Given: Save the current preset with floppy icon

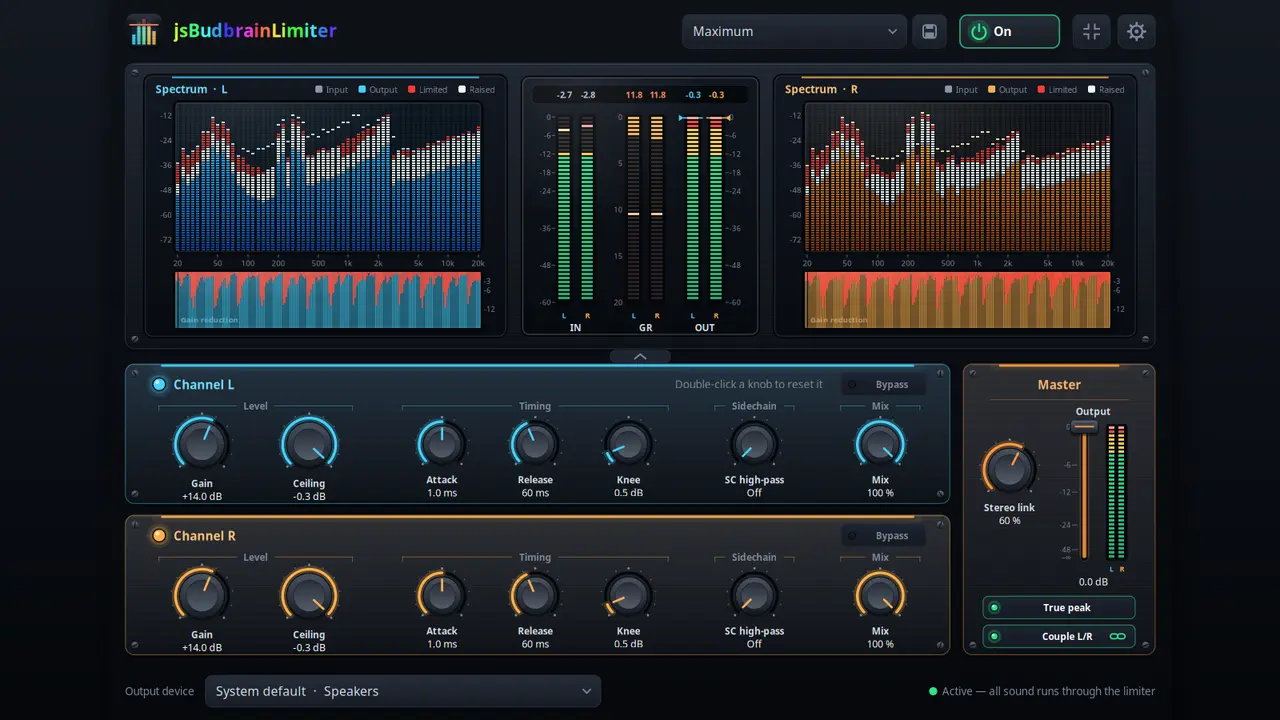Looking at the screenshot, I should coord(929,31).
